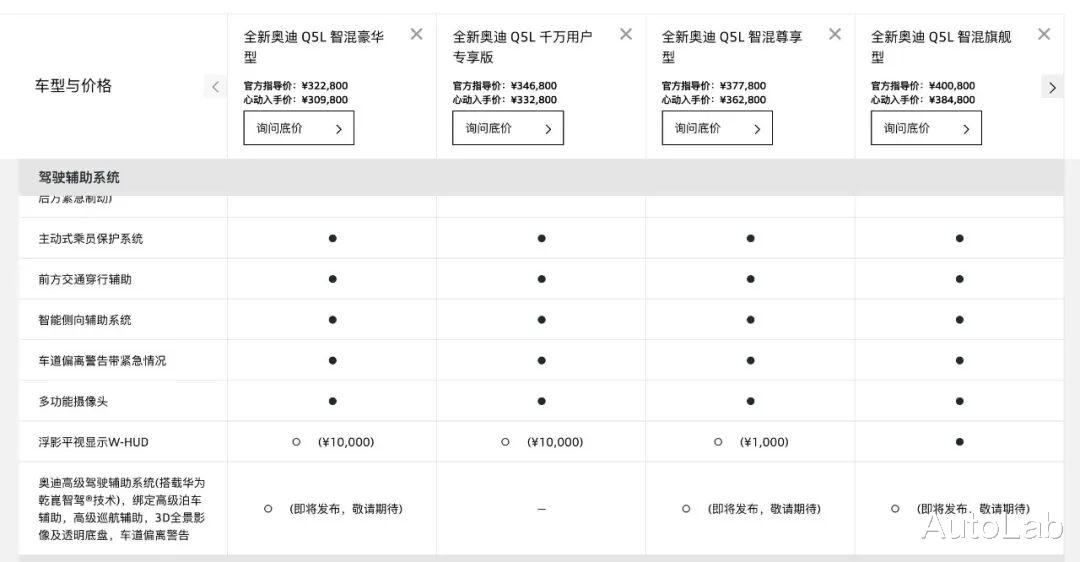Click 询问底价 for 智混旗舰型
Viewport: 1080px width, 562px height.
(x=926, y=128)
